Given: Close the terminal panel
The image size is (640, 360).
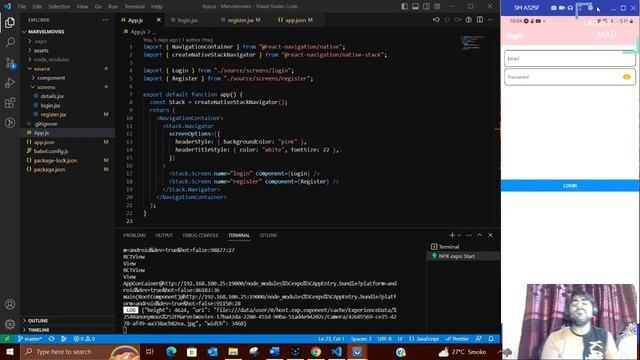Looking at the screenshot, I should (x=490, y=235).
